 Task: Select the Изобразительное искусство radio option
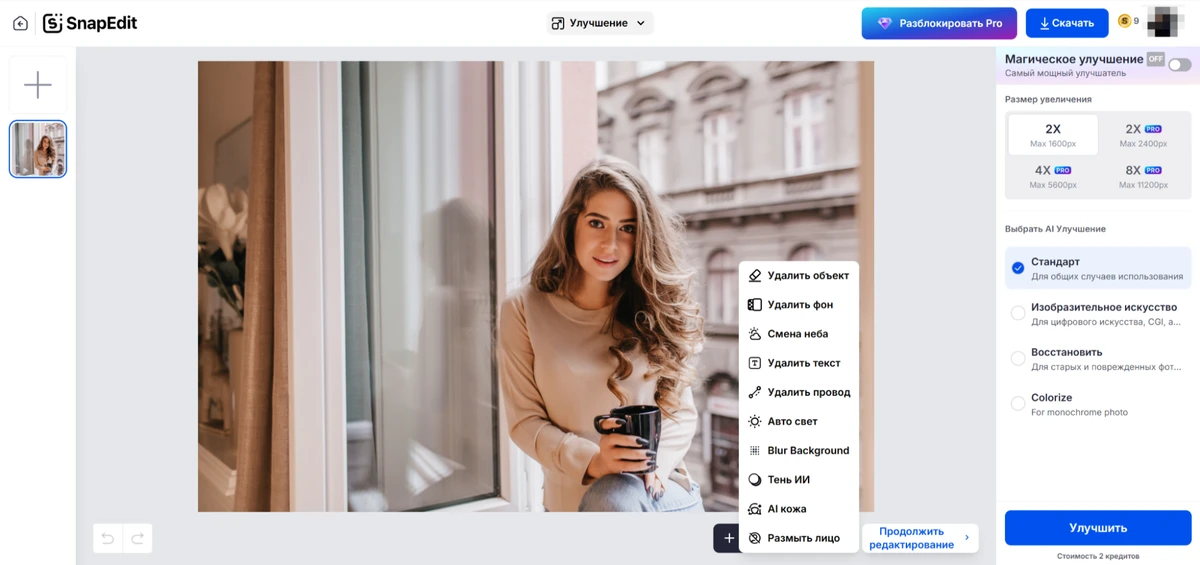(1018, 313)
